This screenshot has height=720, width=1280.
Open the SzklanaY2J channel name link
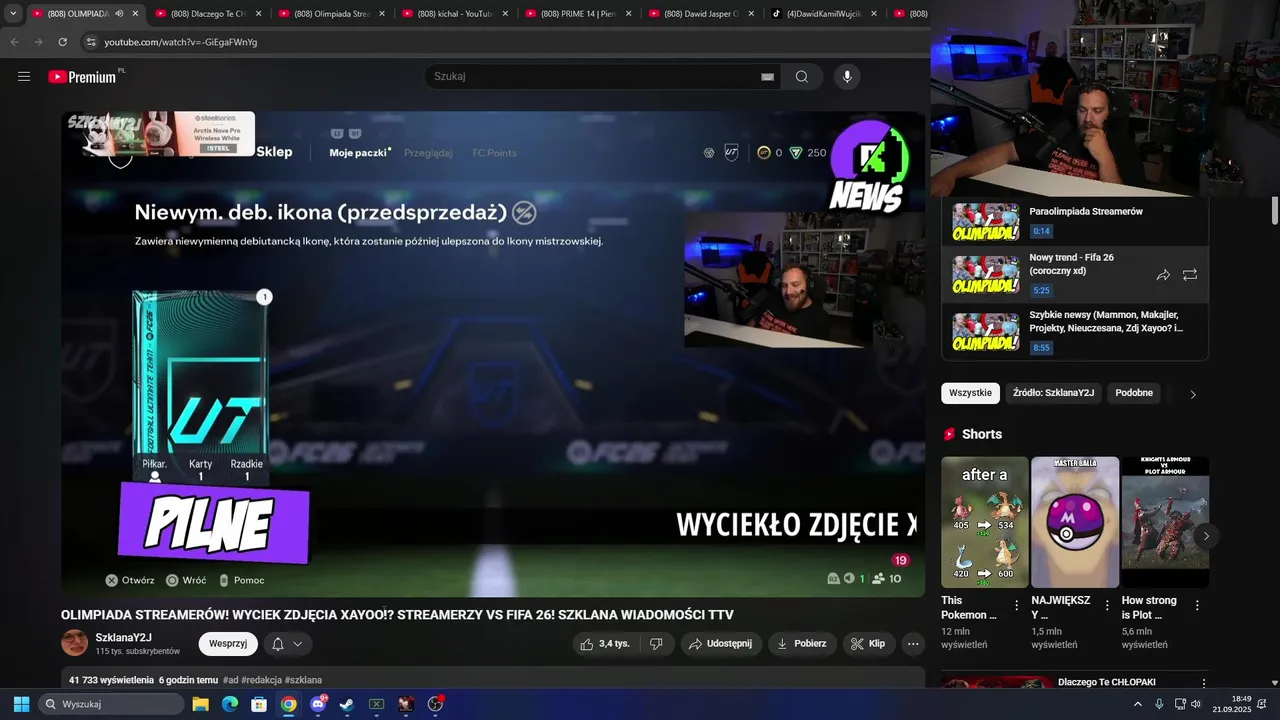[123, 637]
